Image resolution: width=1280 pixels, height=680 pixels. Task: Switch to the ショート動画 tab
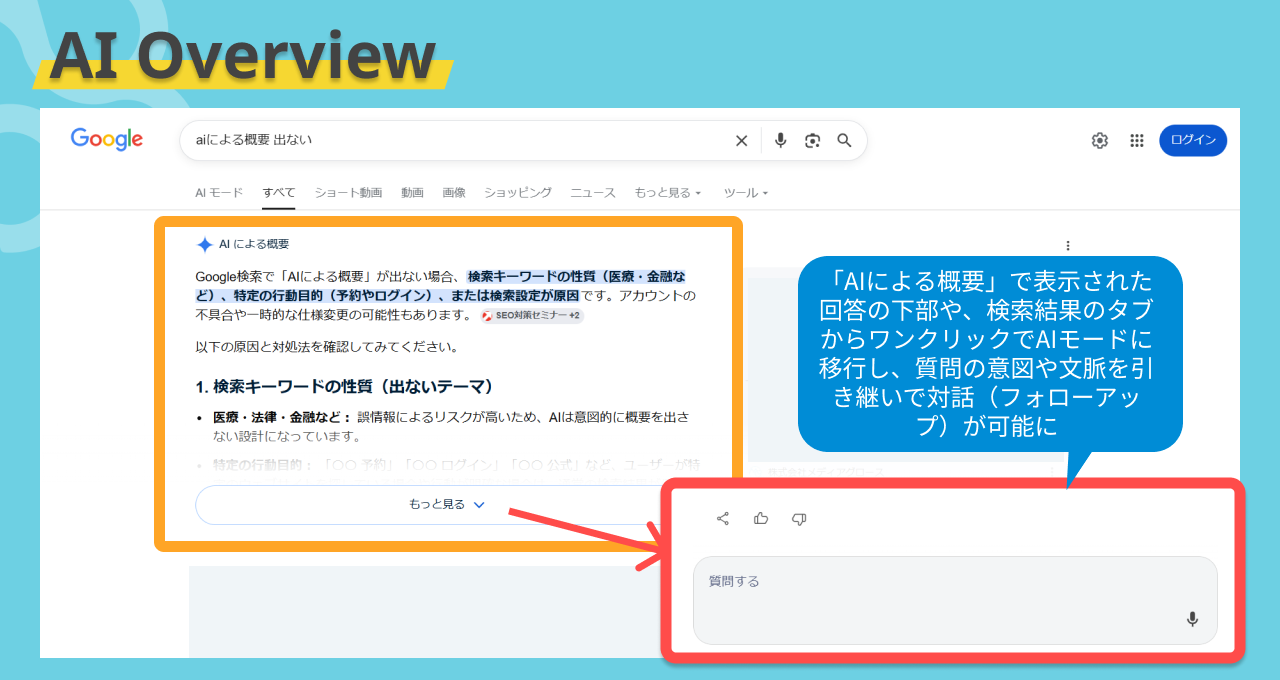click(x=348, y=193)
